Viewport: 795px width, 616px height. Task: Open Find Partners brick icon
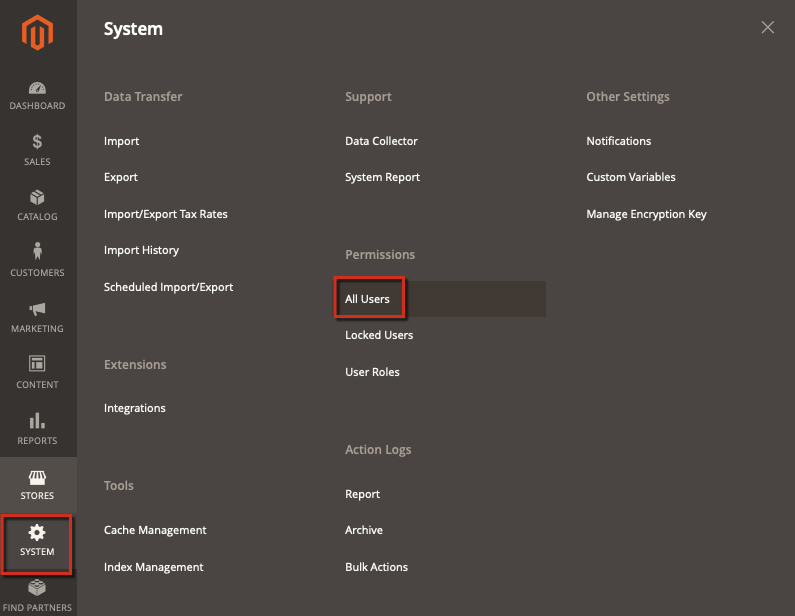pos(37,588)
